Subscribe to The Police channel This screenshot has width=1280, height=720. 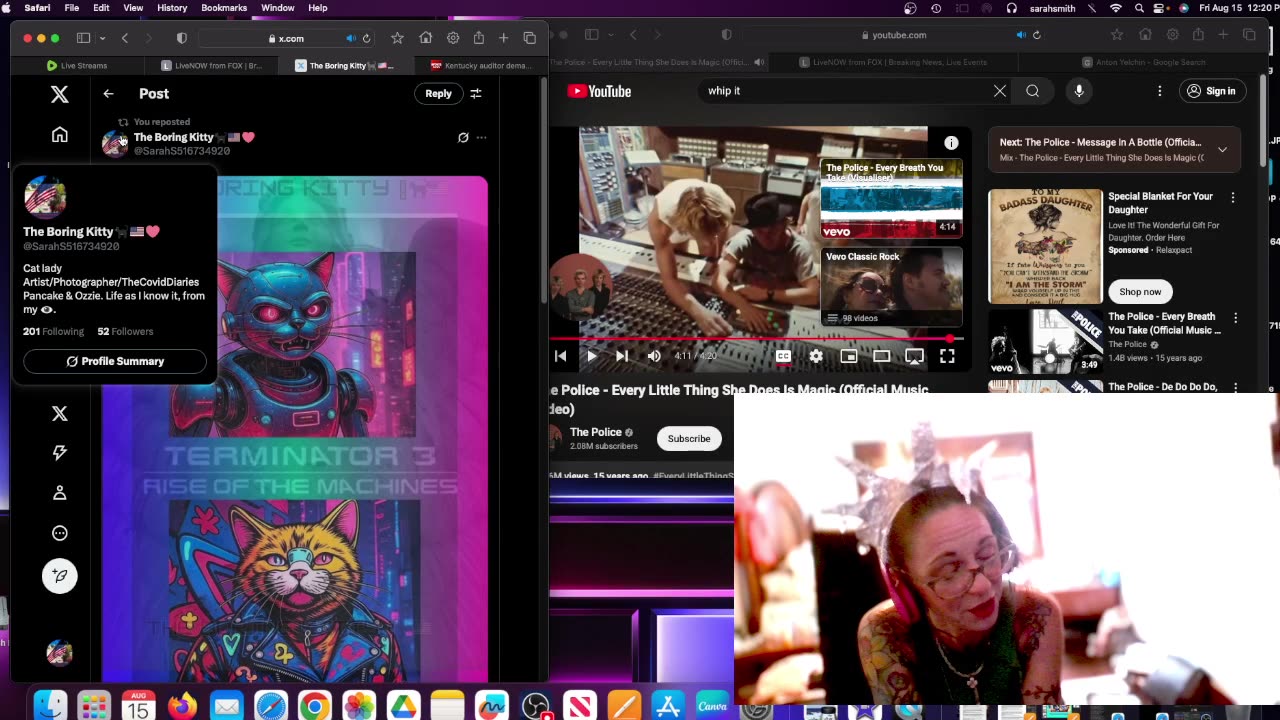point(689,439)
